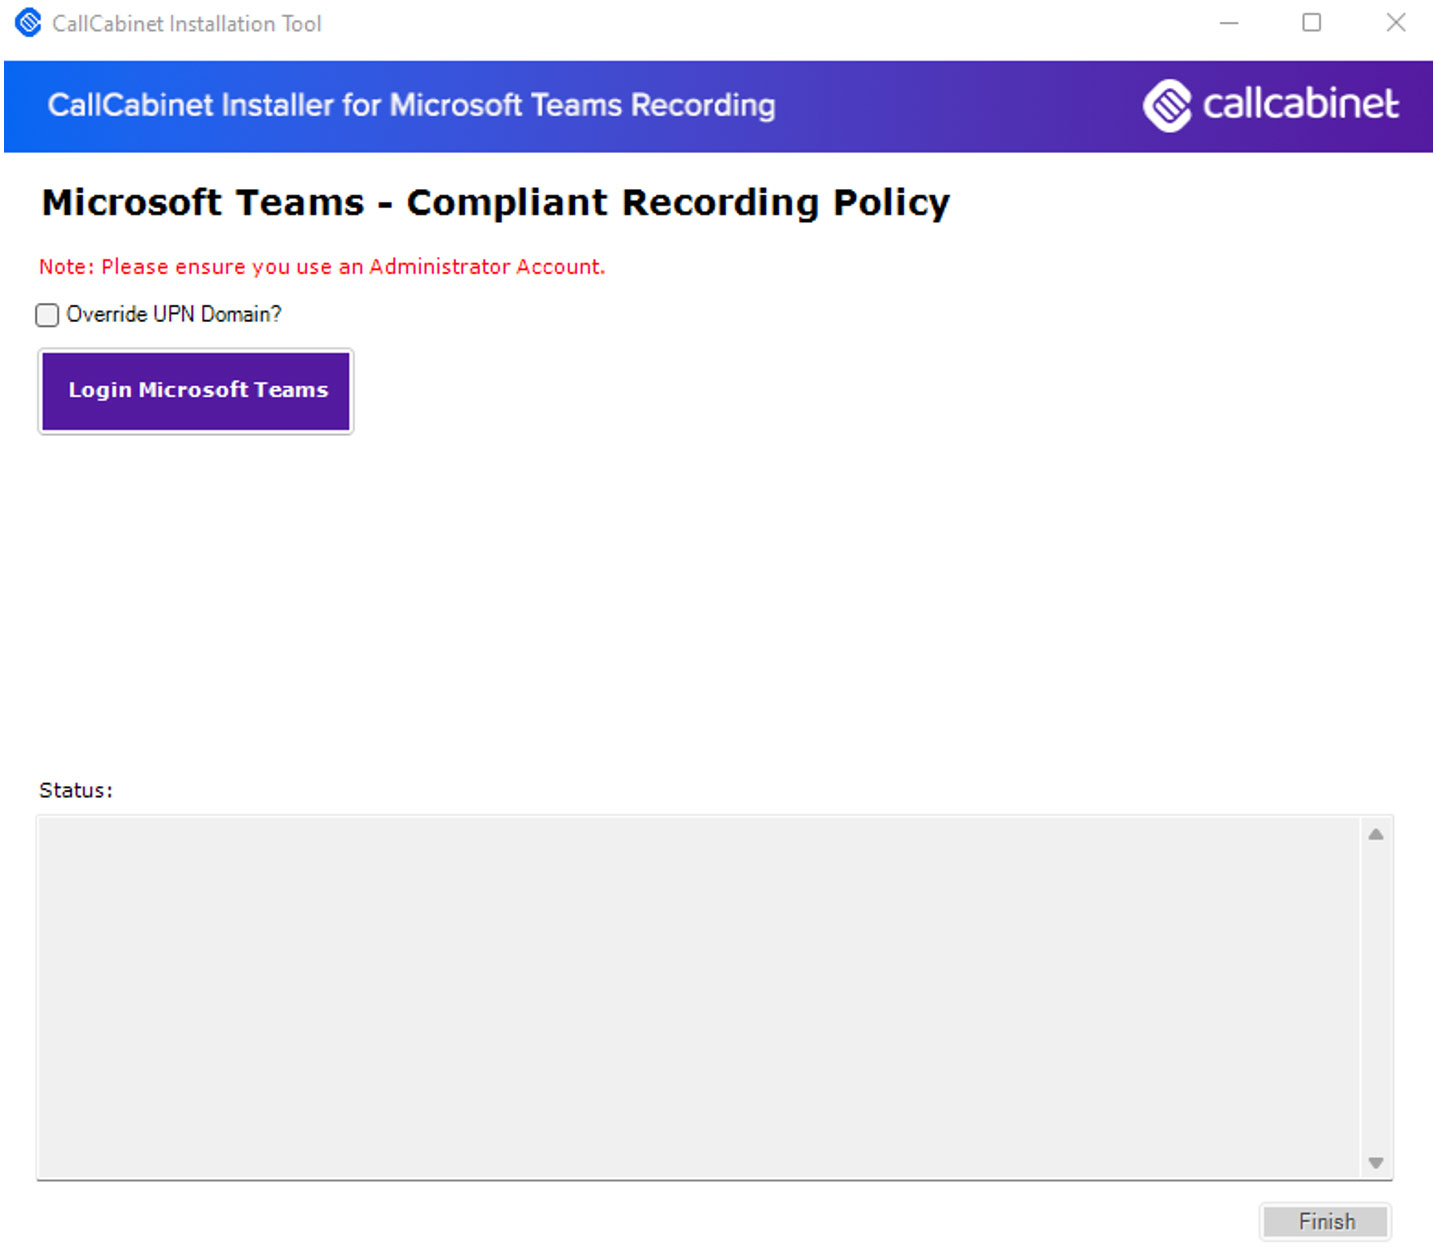The height and width of the screenshot is (1254, 1436).
Task: Click the CallCabinet Installation Tool window title
Action: pyautogui.click(x=187, y=23)
